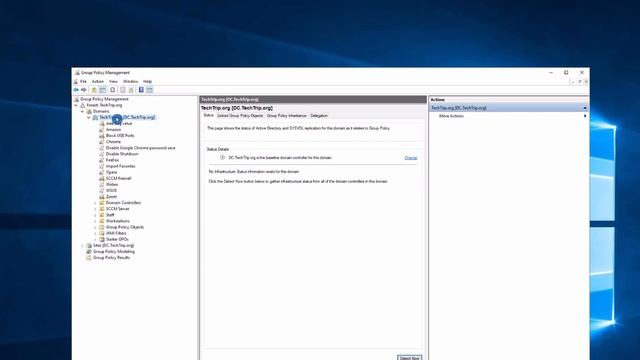Open the View menu
The width and height of the screenshot is (640, 360).
point(113,82)
